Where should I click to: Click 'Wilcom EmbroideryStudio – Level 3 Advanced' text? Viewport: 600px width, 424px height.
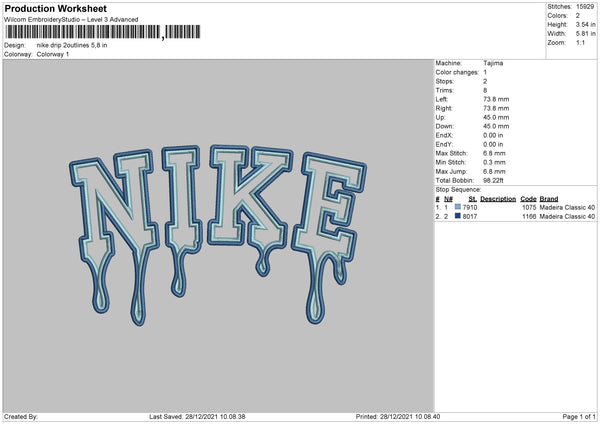pos(71,20)
